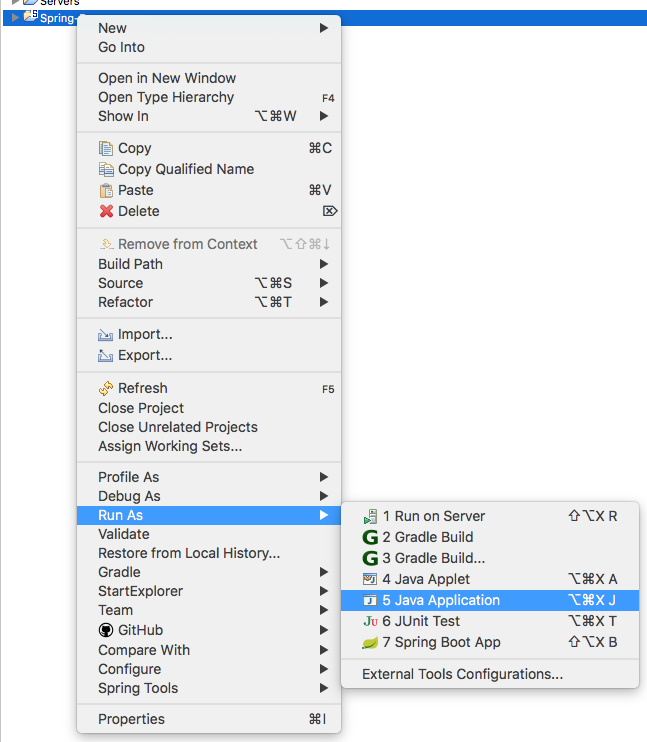Screen dimensions: 647x742
Task: Click the Spring Boot App leaf icon
Action: (370, 643)
